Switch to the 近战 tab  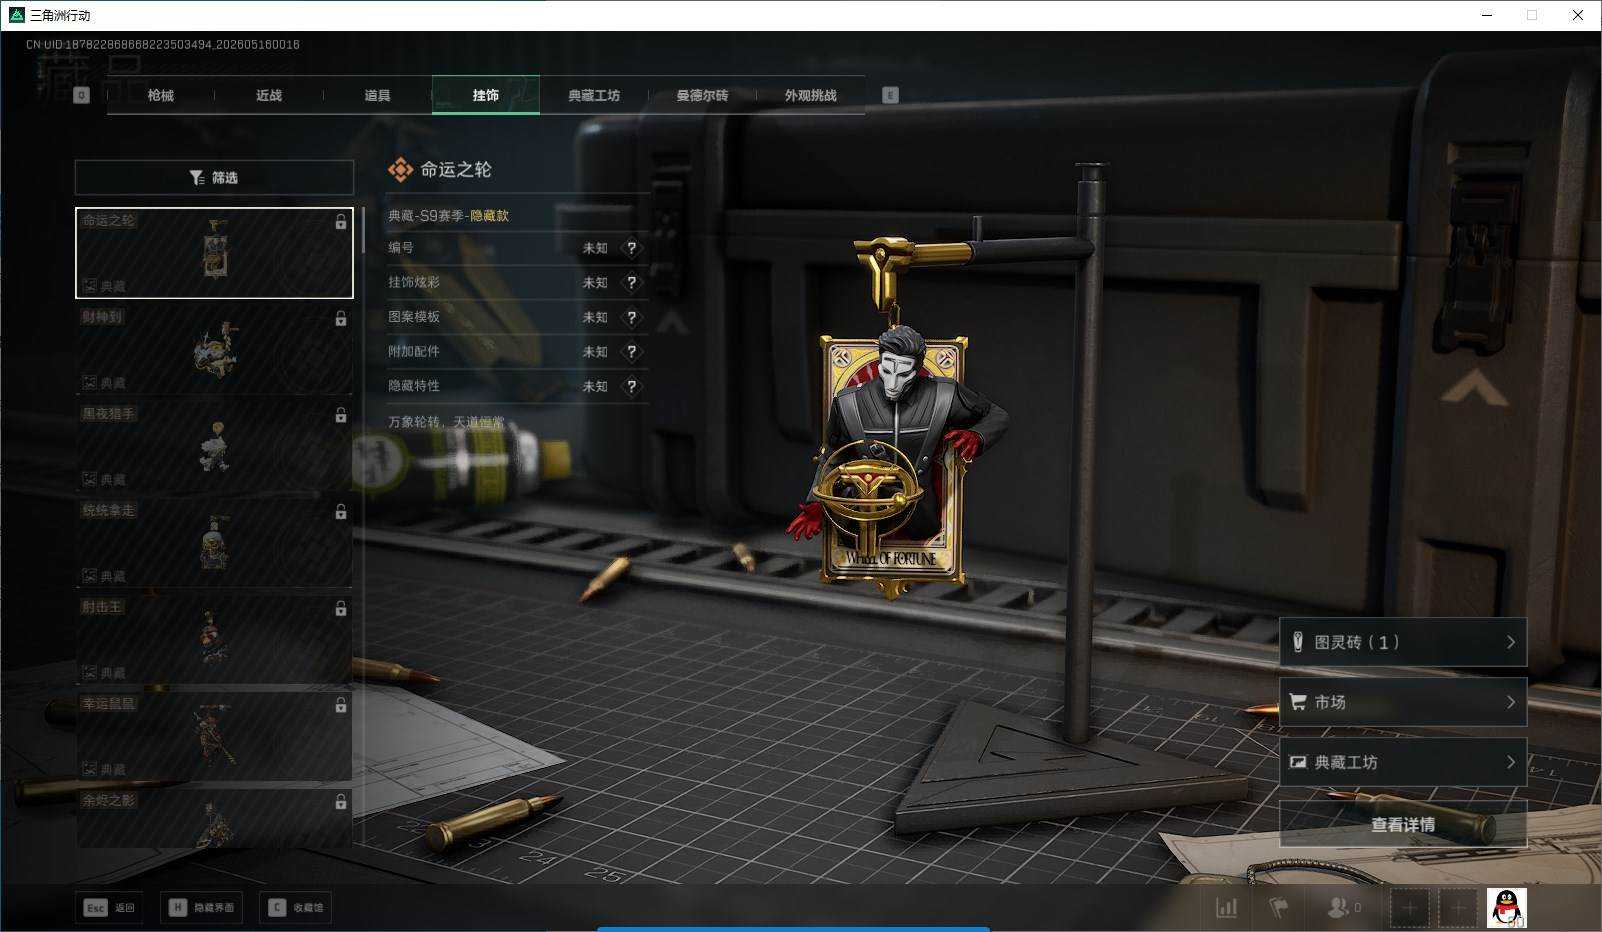tap(268, 95)
